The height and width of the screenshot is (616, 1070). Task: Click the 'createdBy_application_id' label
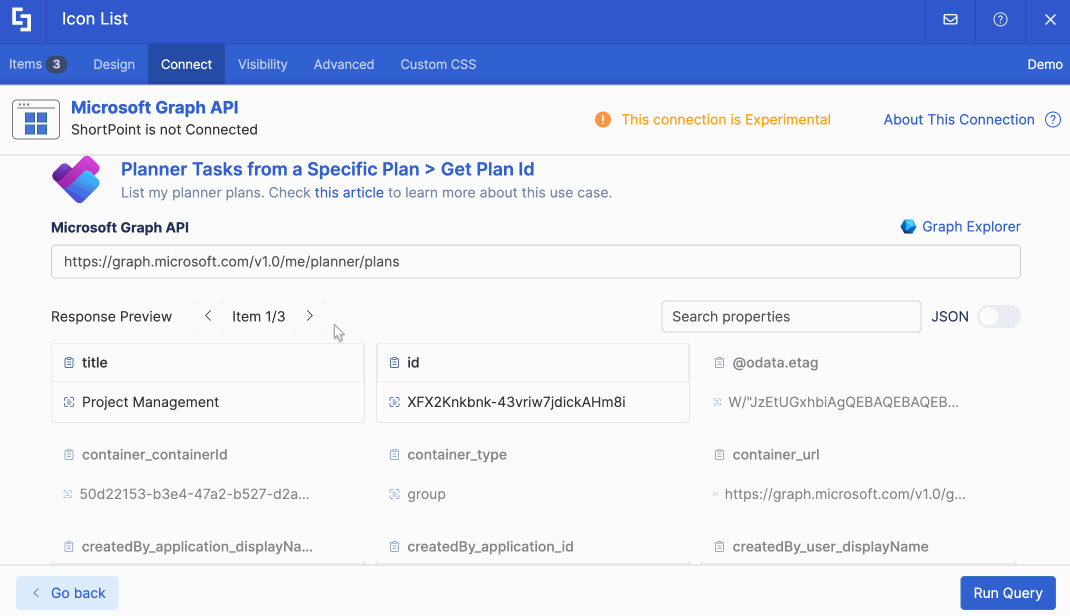point(490,546)
